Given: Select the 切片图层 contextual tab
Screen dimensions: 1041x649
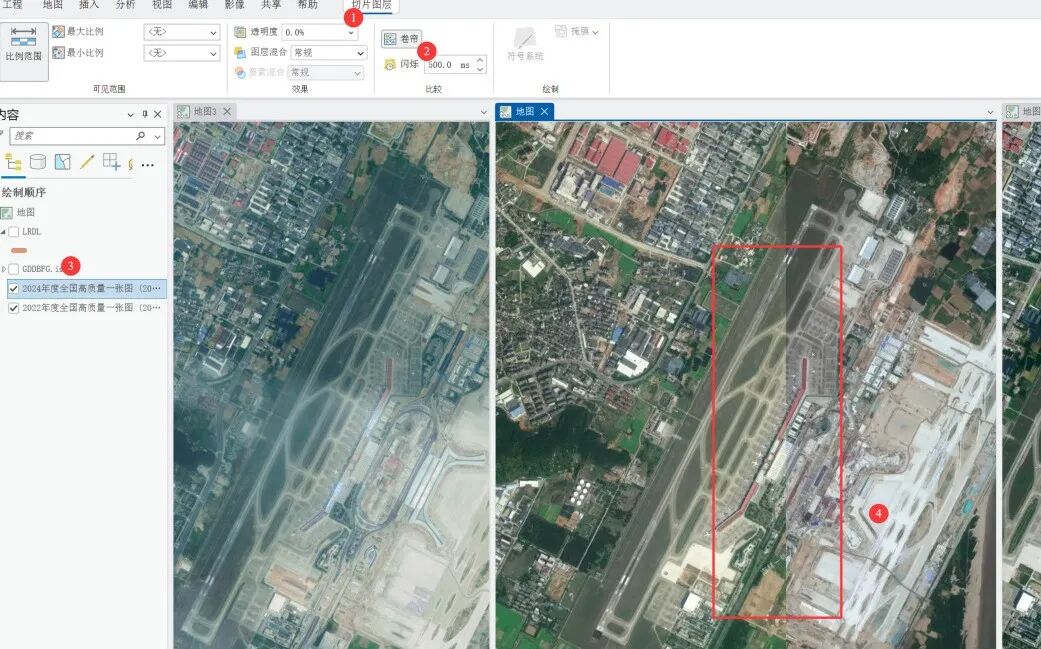Looking at the screenshot, I should [371, 5].
